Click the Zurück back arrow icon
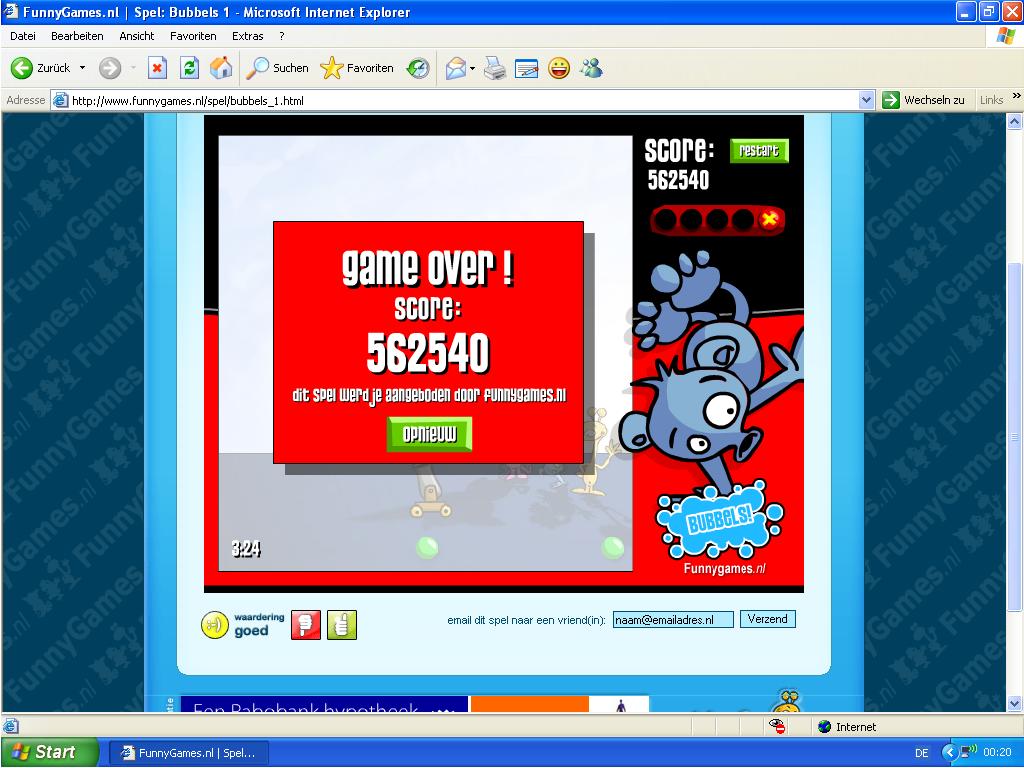 22,68
